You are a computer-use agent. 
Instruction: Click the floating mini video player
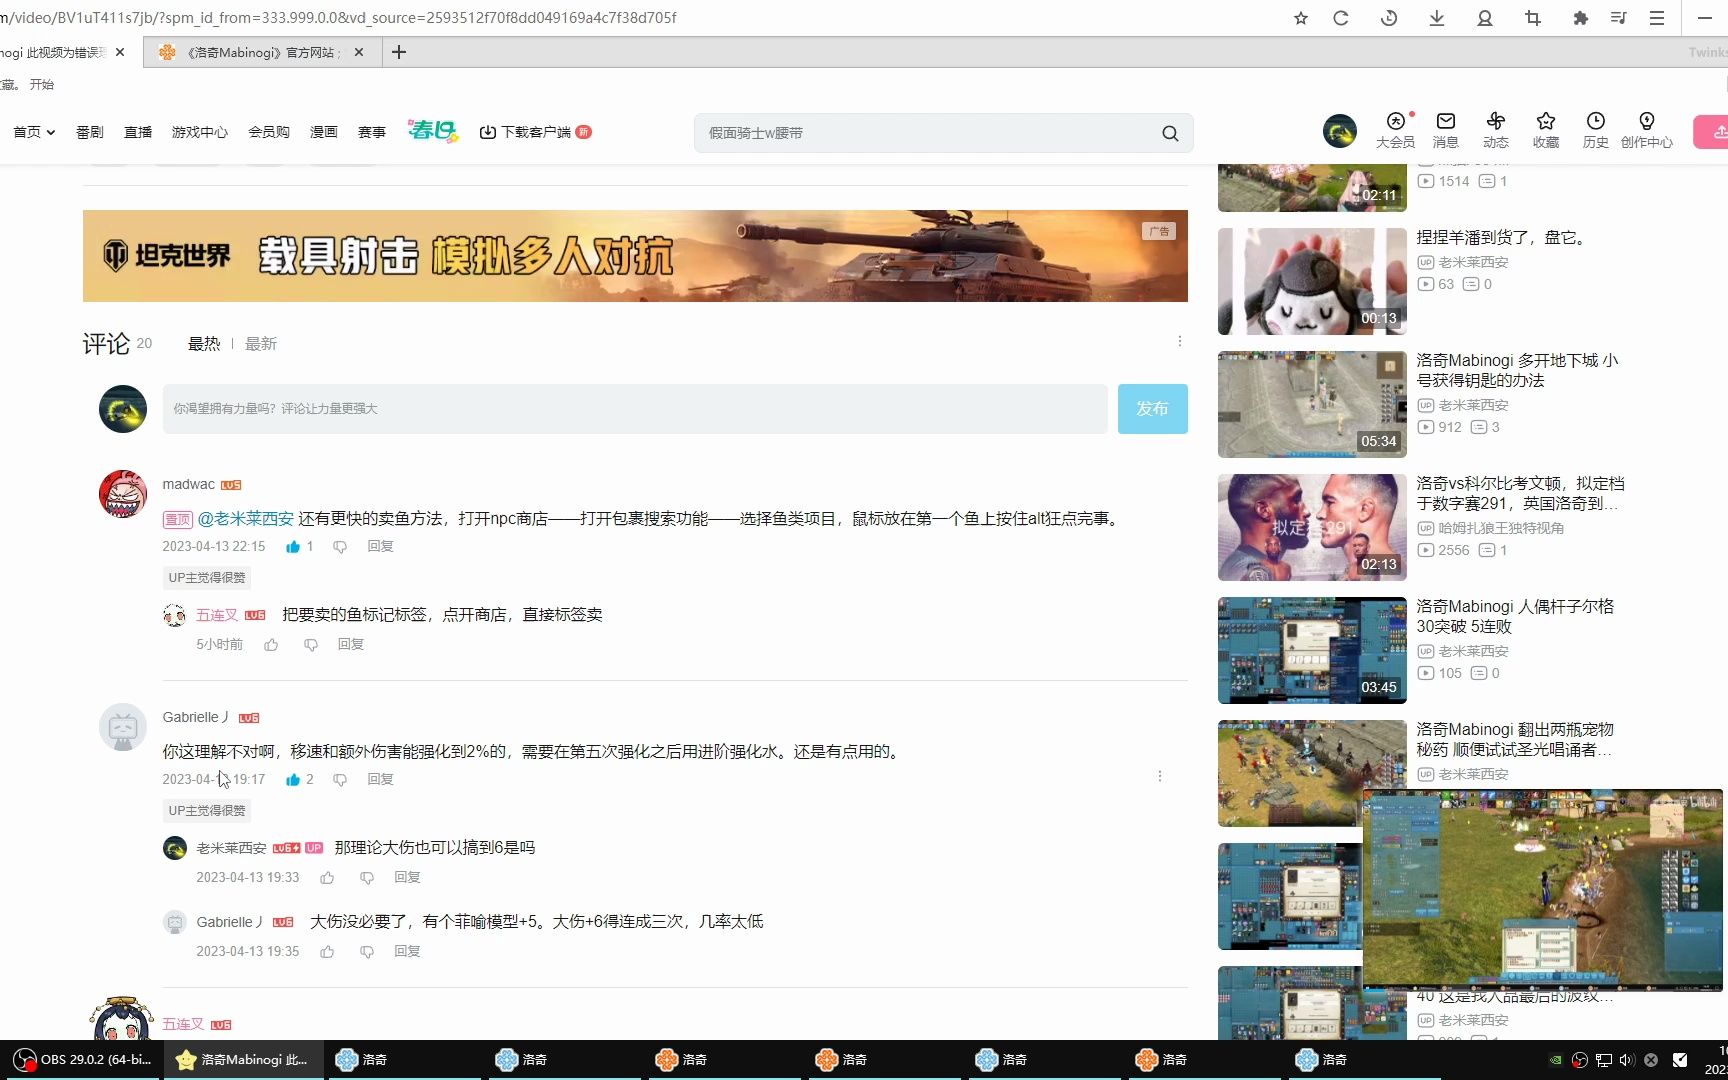tap(1543, 890)
